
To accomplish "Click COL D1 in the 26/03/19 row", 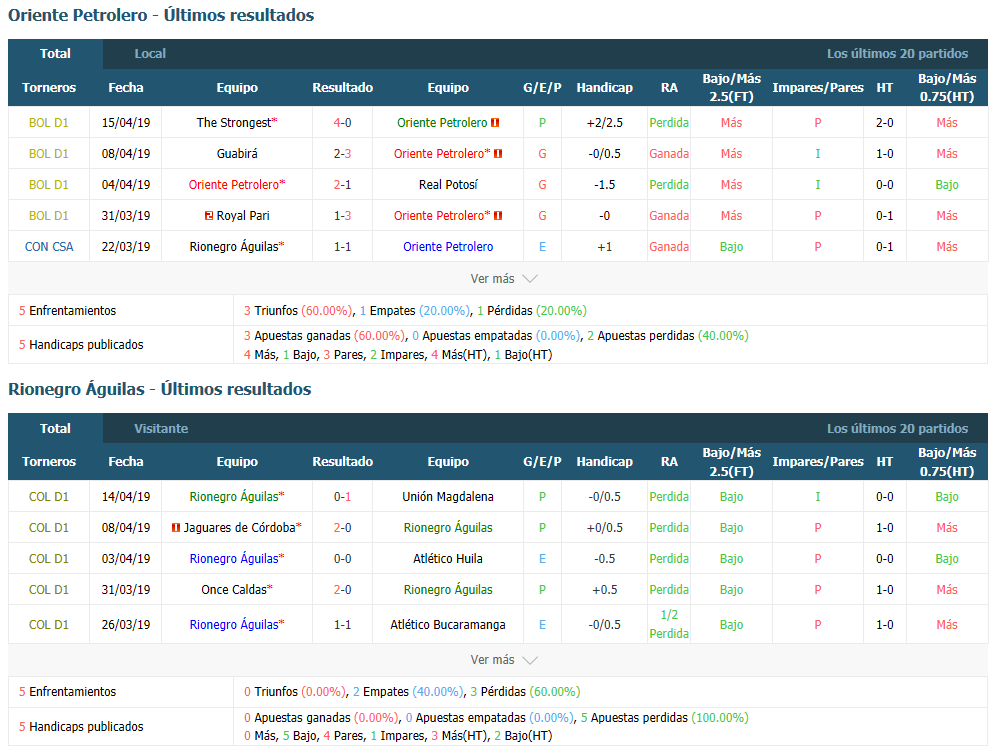I will tap(49, 625).
